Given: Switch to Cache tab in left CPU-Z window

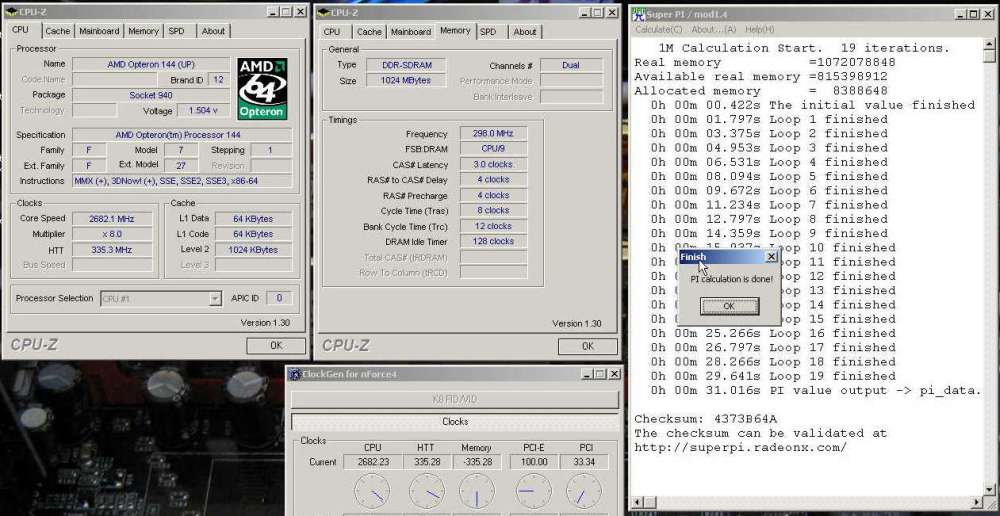Looking at the screenshot, I should click(57, 31).
